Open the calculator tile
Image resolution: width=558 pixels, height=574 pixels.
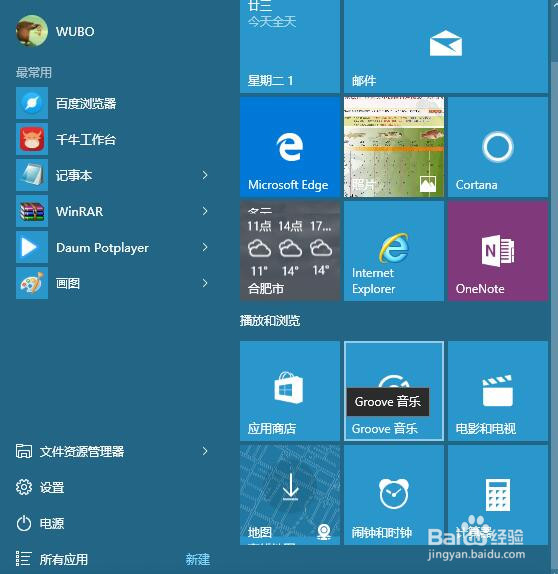coord(498,495)
